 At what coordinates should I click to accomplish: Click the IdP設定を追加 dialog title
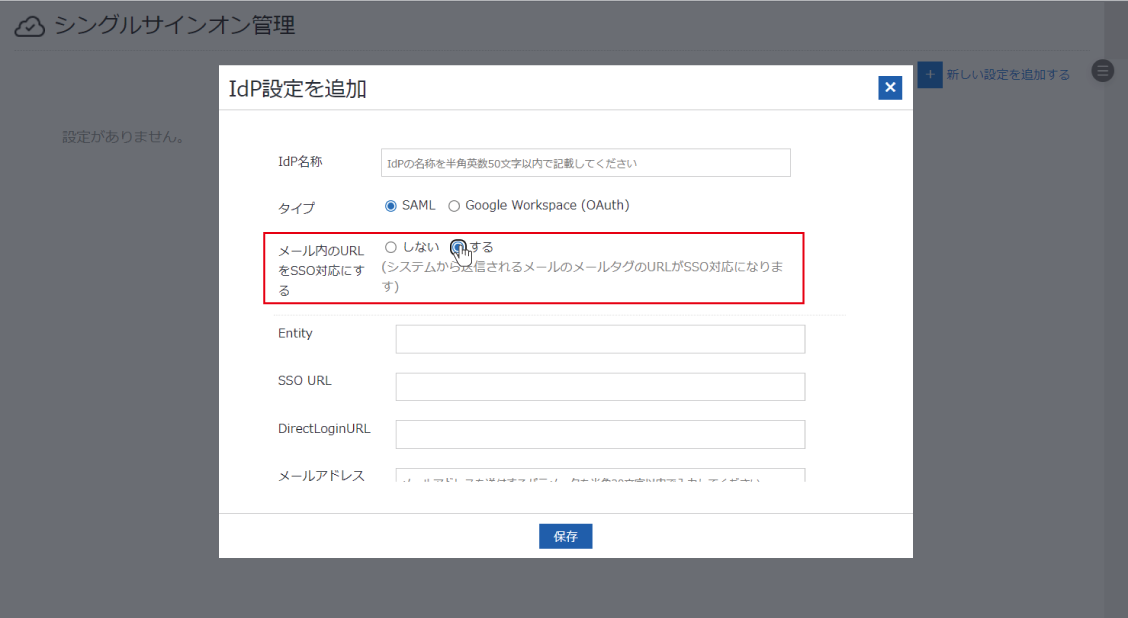click(x=298, y=89)
